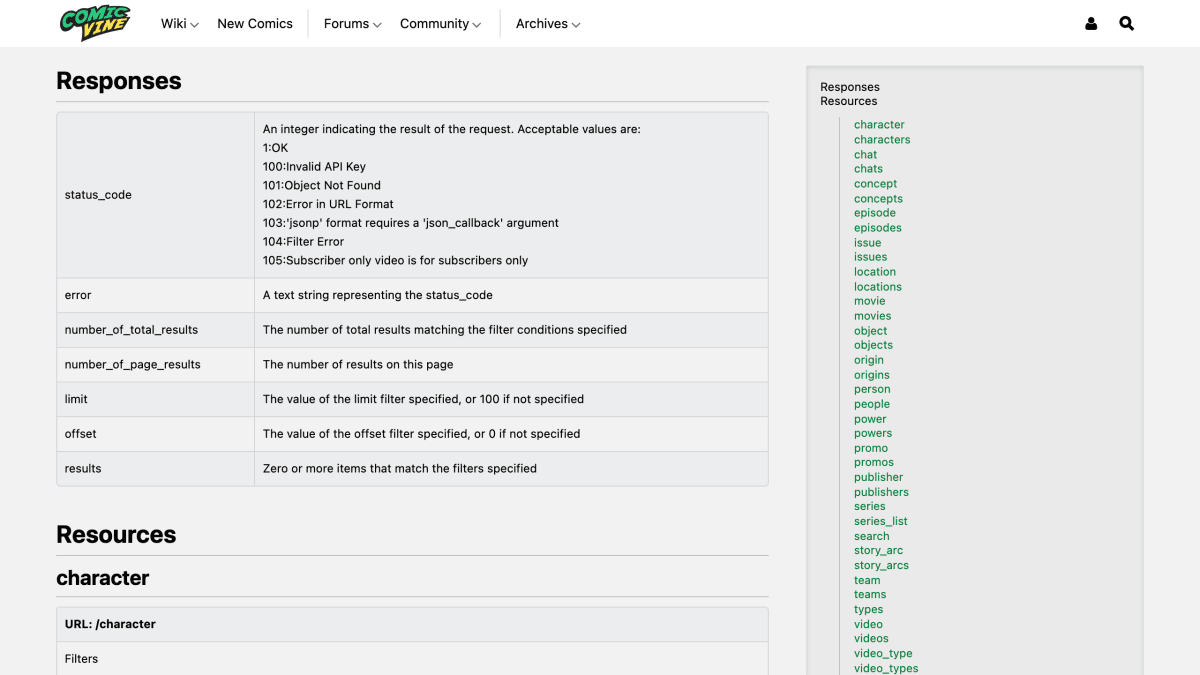The width and height of the screenshot is (1200, 675).
Task: Jump to story_arc in sidebar
Action: (x=878, y=551)
